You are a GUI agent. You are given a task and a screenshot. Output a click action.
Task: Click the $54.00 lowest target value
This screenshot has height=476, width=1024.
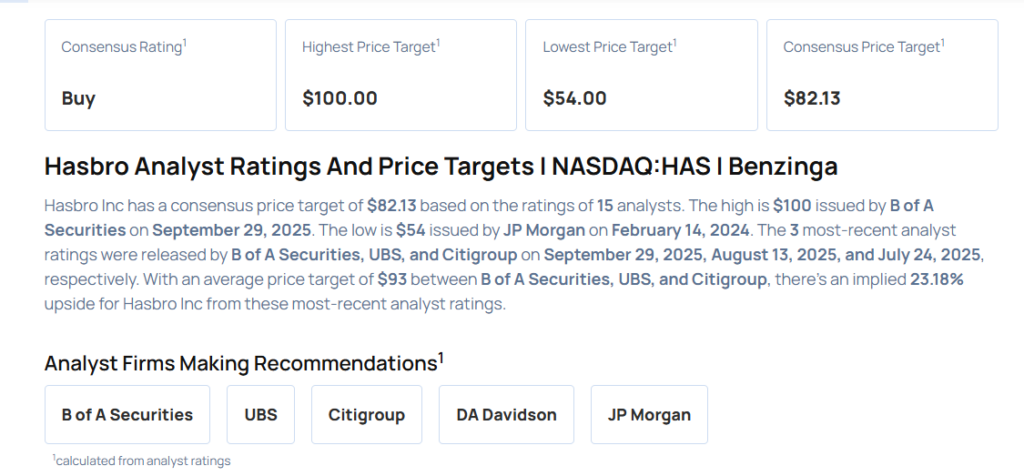574,98
